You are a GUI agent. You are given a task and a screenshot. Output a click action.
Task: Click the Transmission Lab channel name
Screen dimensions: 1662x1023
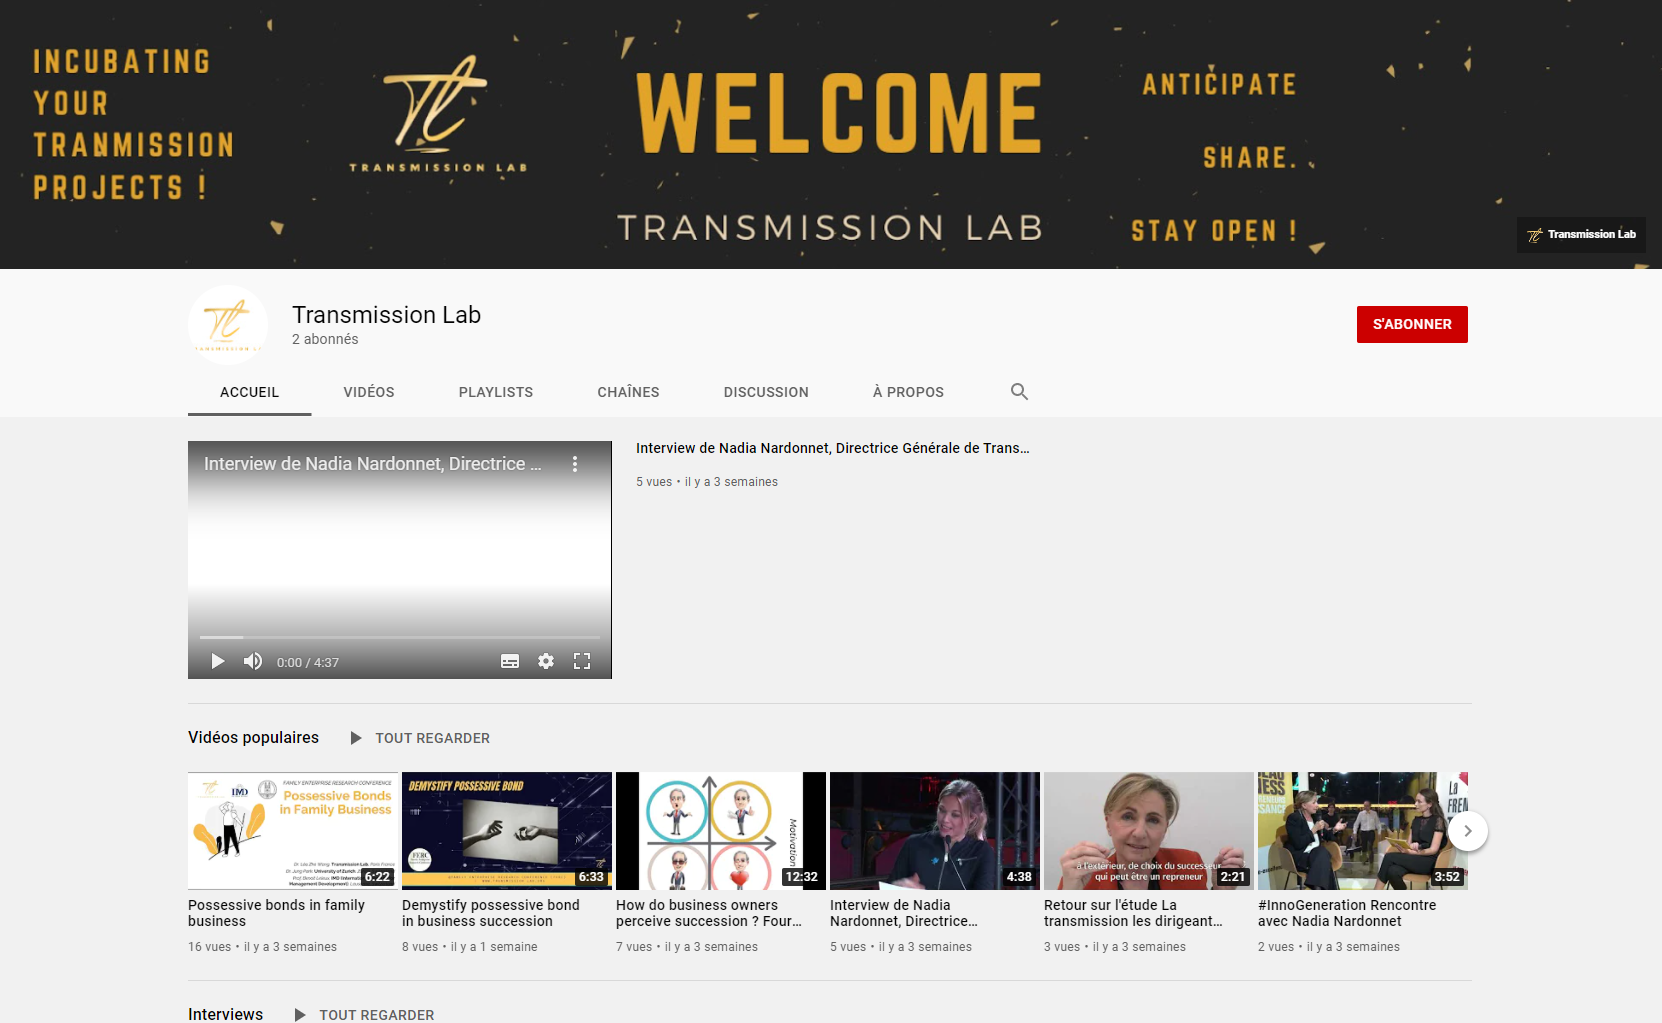click(x=386, y=314)
